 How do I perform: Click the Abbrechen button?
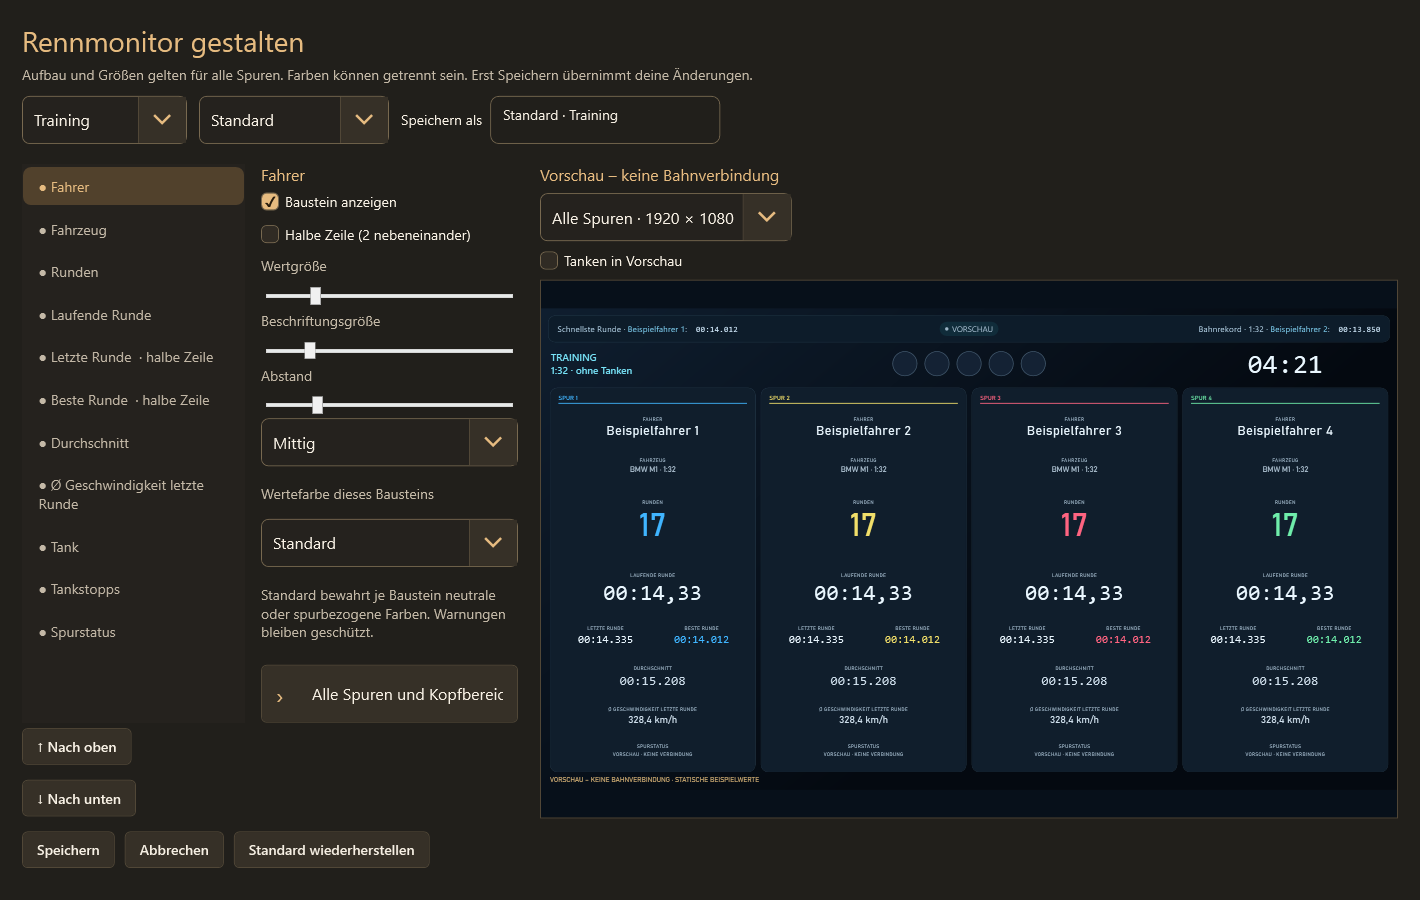tap(174, 850)
